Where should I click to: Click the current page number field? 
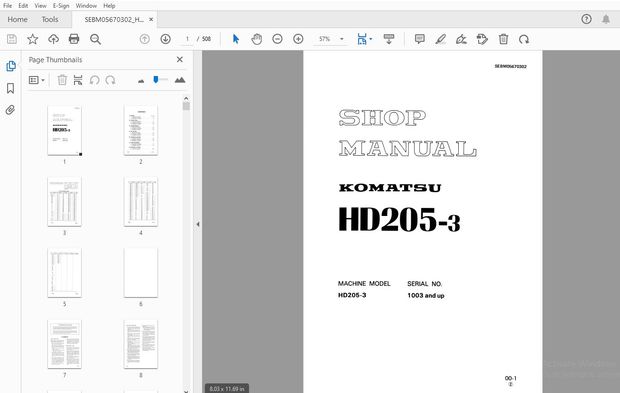pyautogui.click(x=187, y=39)
